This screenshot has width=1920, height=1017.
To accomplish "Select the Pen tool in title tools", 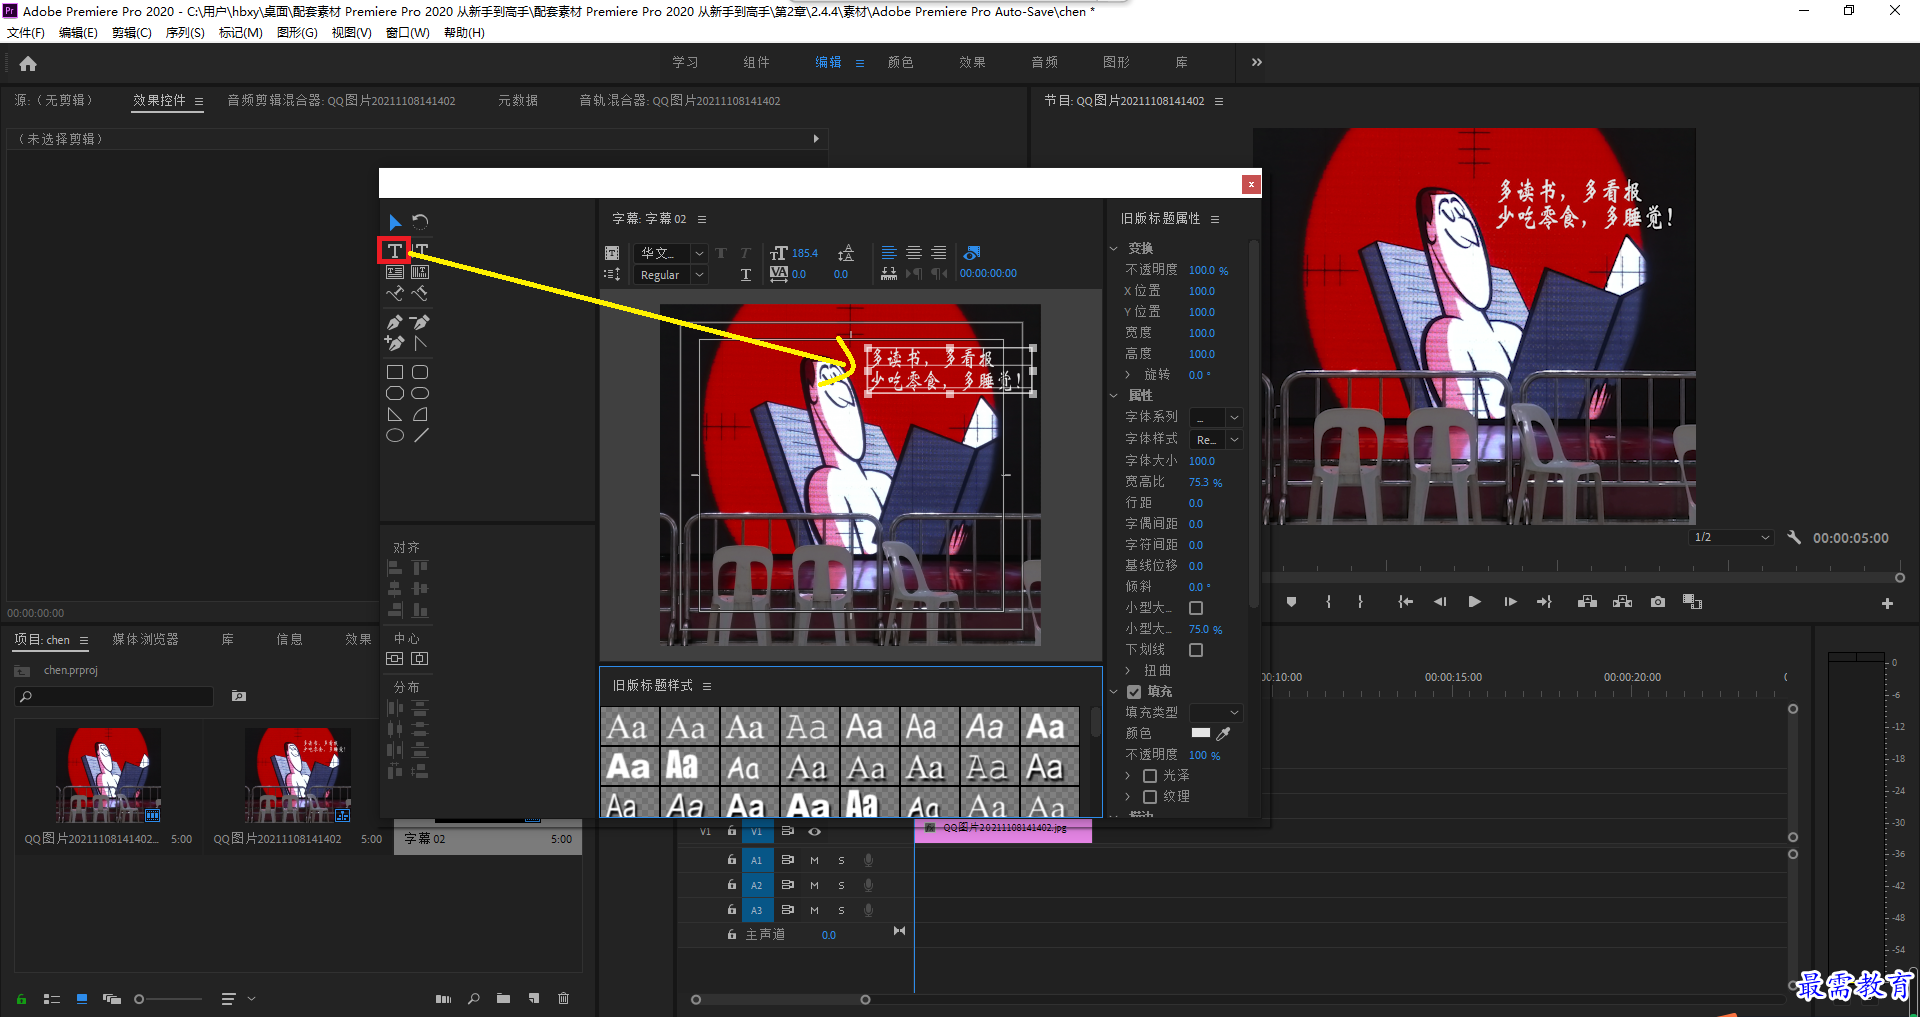I will (x=395, y=322).
